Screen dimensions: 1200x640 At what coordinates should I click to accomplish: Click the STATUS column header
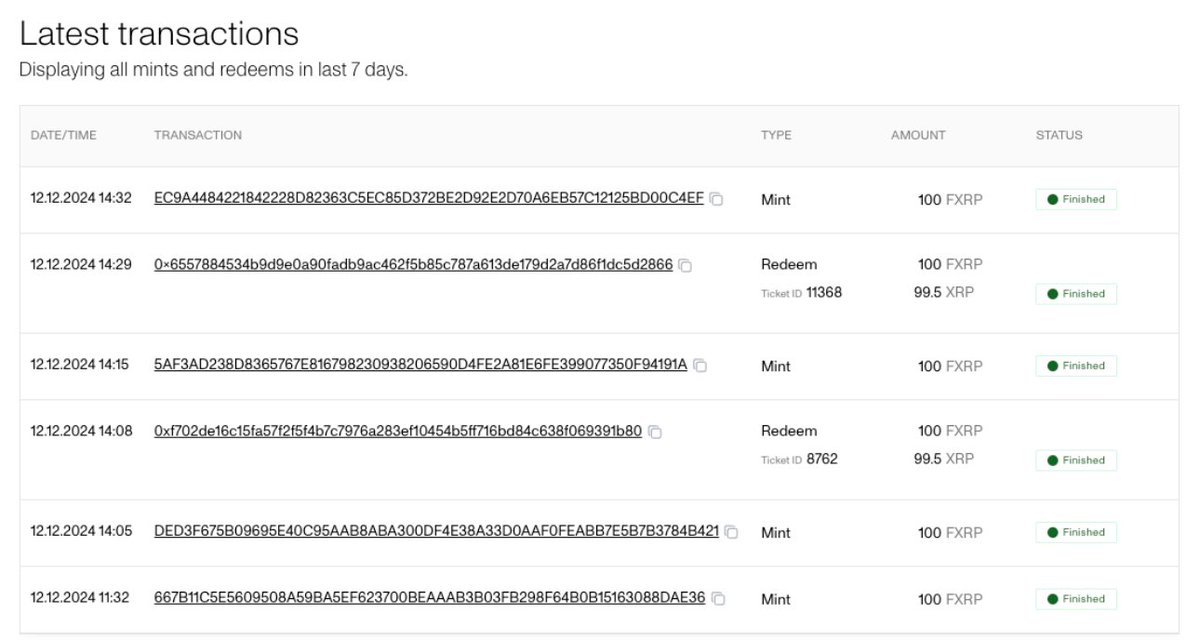[x=1059, y=135]
